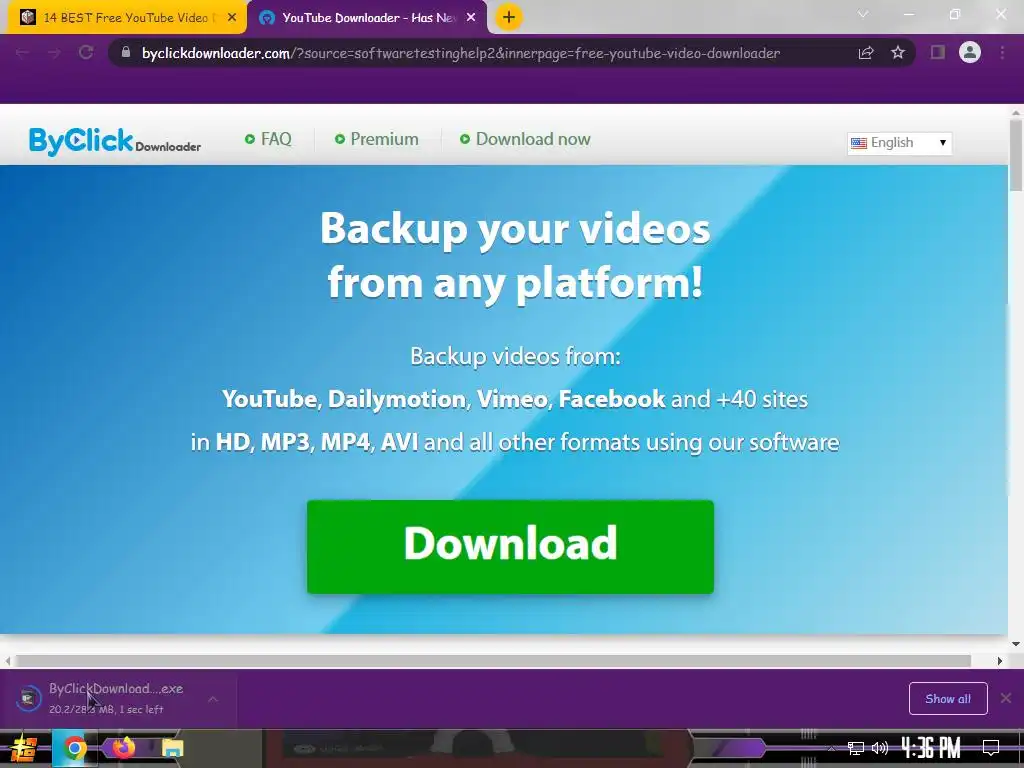Reload the page with the refresh icon
1024x768 pixels.
coord(86,52)
